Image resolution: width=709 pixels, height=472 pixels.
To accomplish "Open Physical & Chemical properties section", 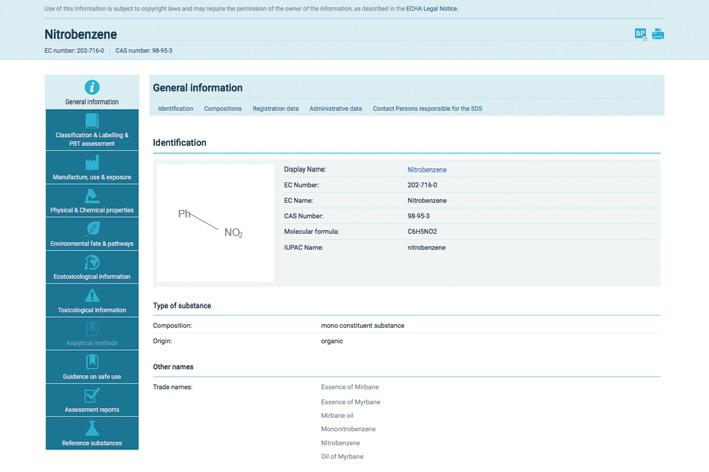I will pyautogui.click(x=92, y=201).
